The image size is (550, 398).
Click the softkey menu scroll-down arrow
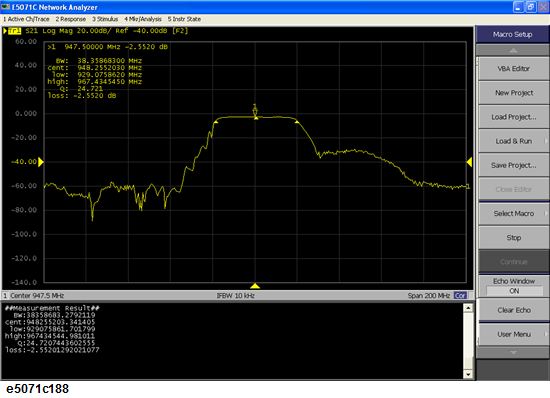[513, 352]
